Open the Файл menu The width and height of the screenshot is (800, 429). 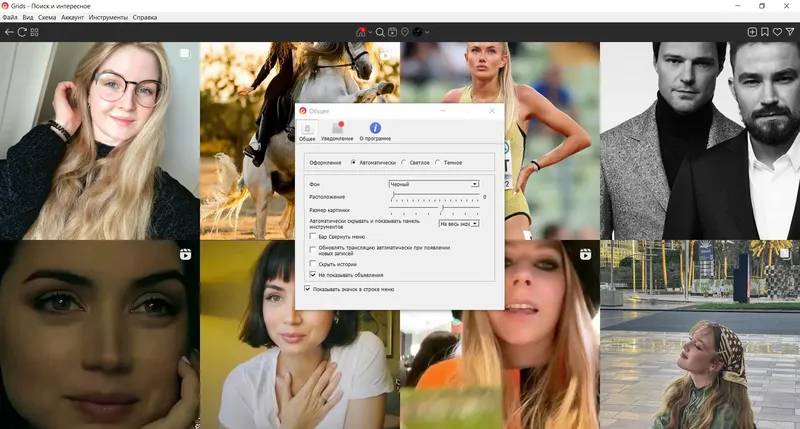[10, 17]
